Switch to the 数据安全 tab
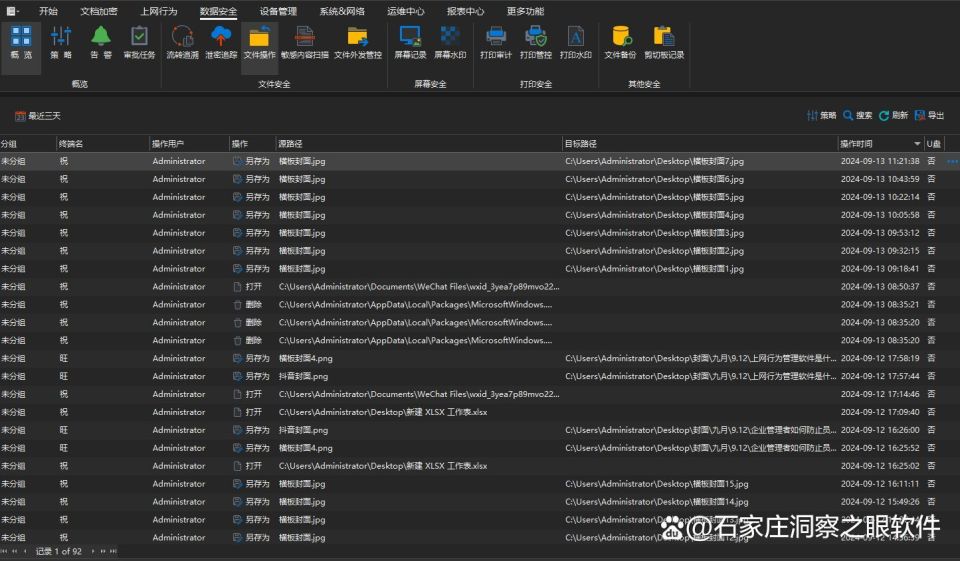This screenshot has width=960, height=561. click(218, 11)
